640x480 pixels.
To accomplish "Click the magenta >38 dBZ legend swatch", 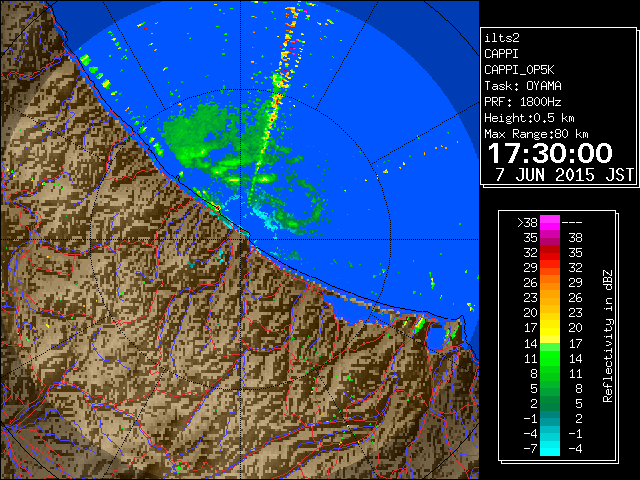I will tap(550, 223).
